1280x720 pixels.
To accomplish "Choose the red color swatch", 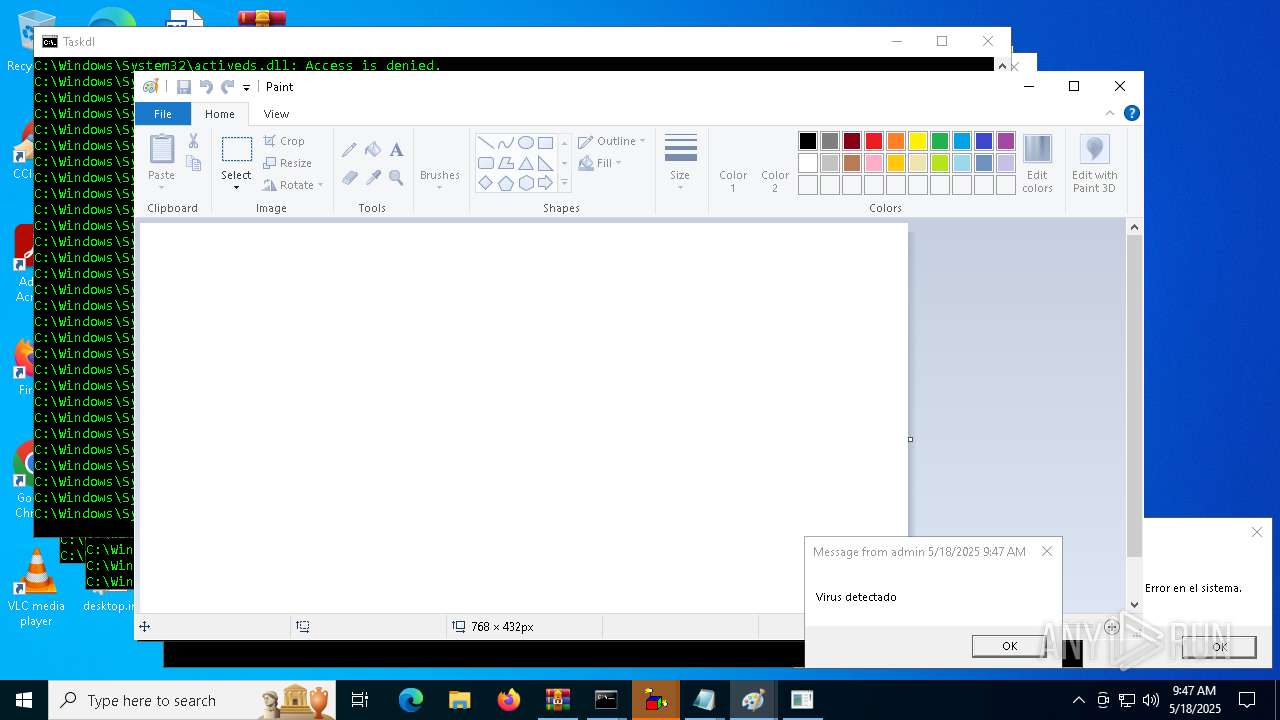I will [x=874, y=141].
